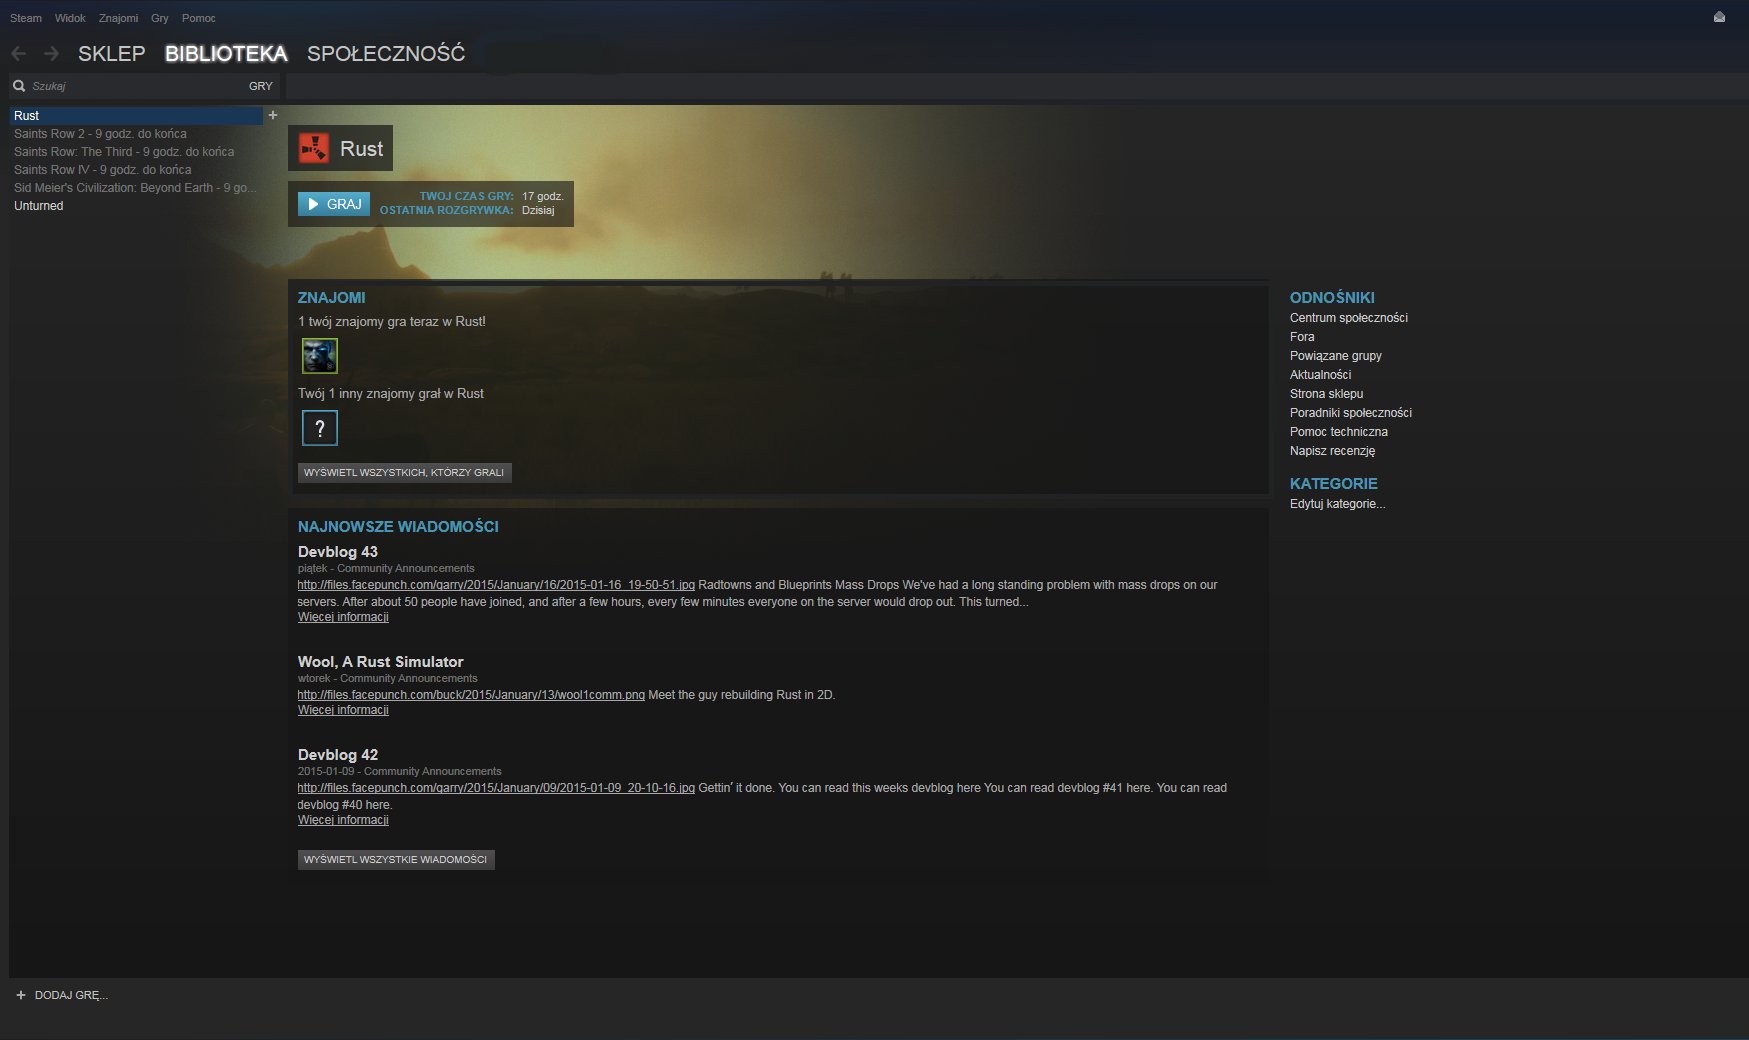Switch to BIBLIOTEKA tab
The width and height of the screenshot is (1749, 1040).
point(226,53)
